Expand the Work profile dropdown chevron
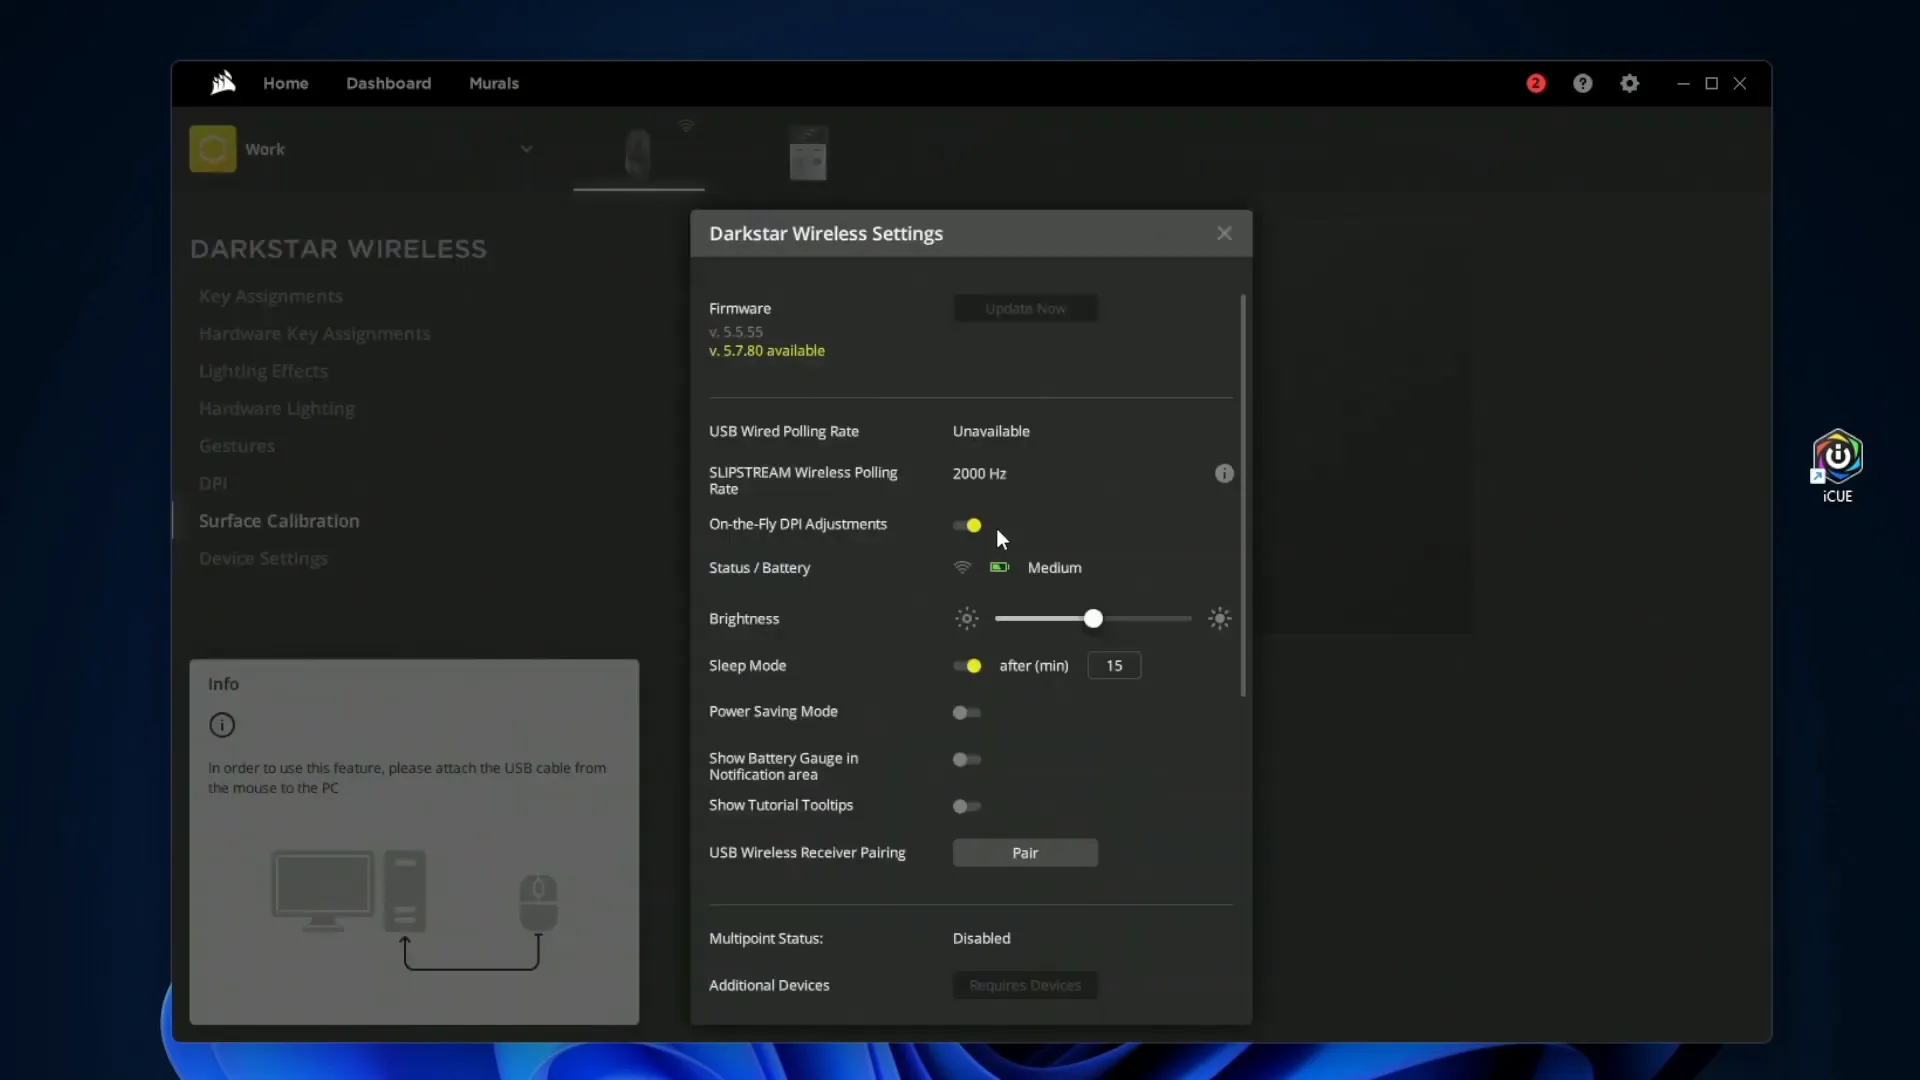1920x1080 pixels. click(526, 149)
